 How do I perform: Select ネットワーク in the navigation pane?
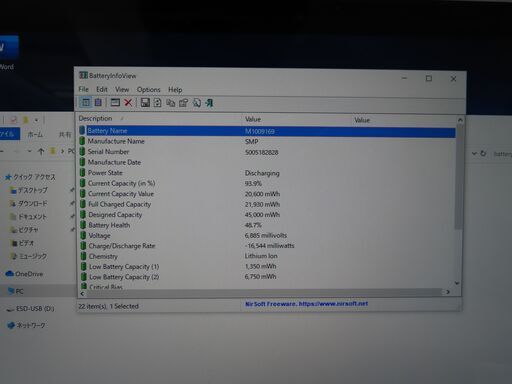(x=26, y=325)
